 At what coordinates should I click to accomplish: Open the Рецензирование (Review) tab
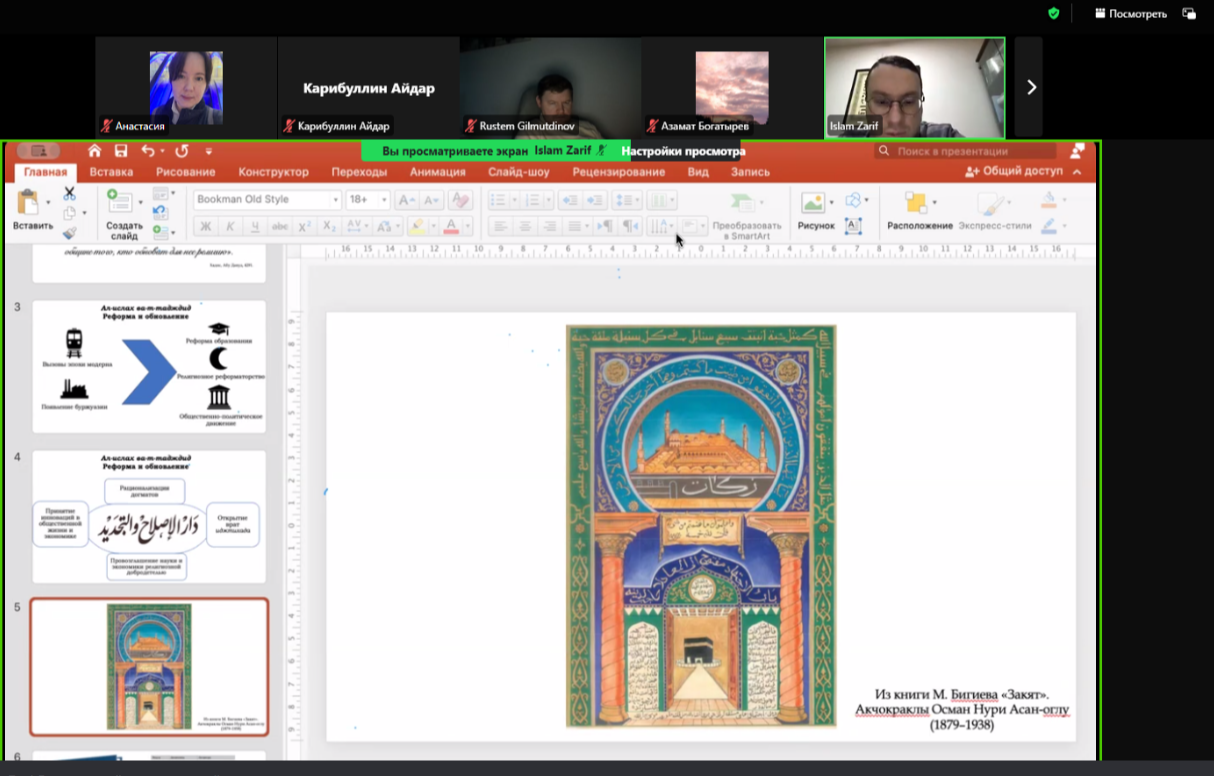coord(619,172)
